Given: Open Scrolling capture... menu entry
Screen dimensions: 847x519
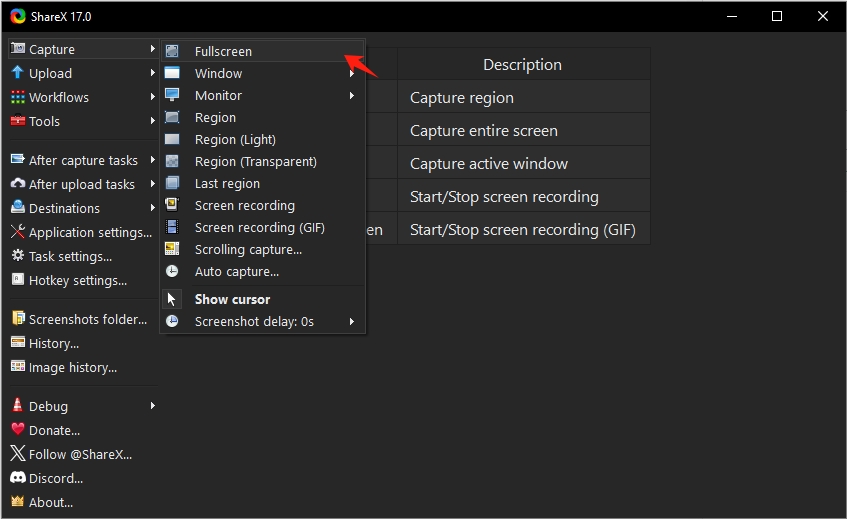Looking at the screenshot, I should (x=263, y=250).
